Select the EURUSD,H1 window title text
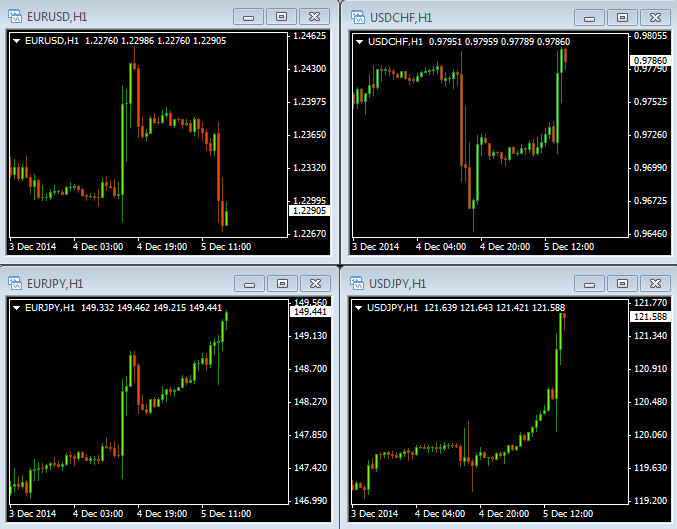The height and width of the screenshot is (529, 677). click(57, 17)
